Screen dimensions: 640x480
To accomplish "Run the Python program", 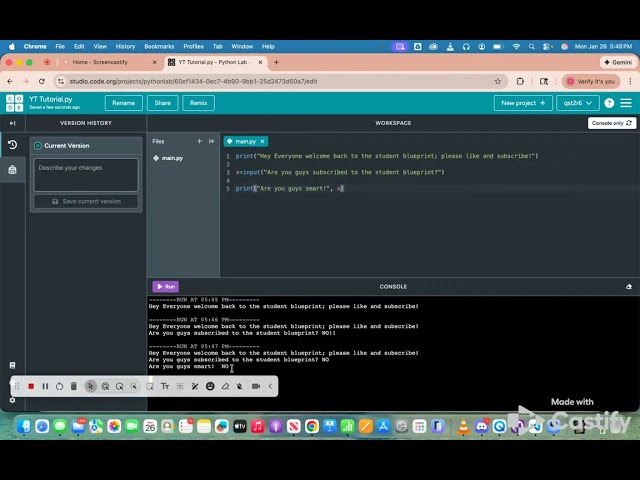I will [165, 287].
